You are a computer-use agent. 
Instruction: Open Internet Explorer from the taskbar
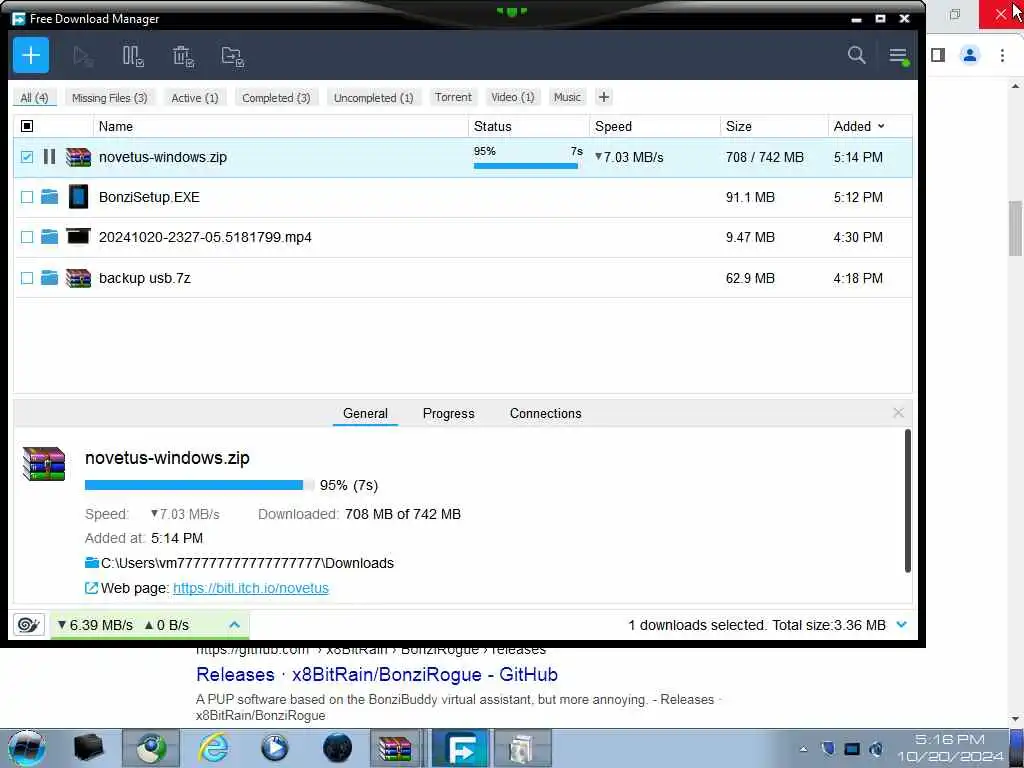coord(213,748)
